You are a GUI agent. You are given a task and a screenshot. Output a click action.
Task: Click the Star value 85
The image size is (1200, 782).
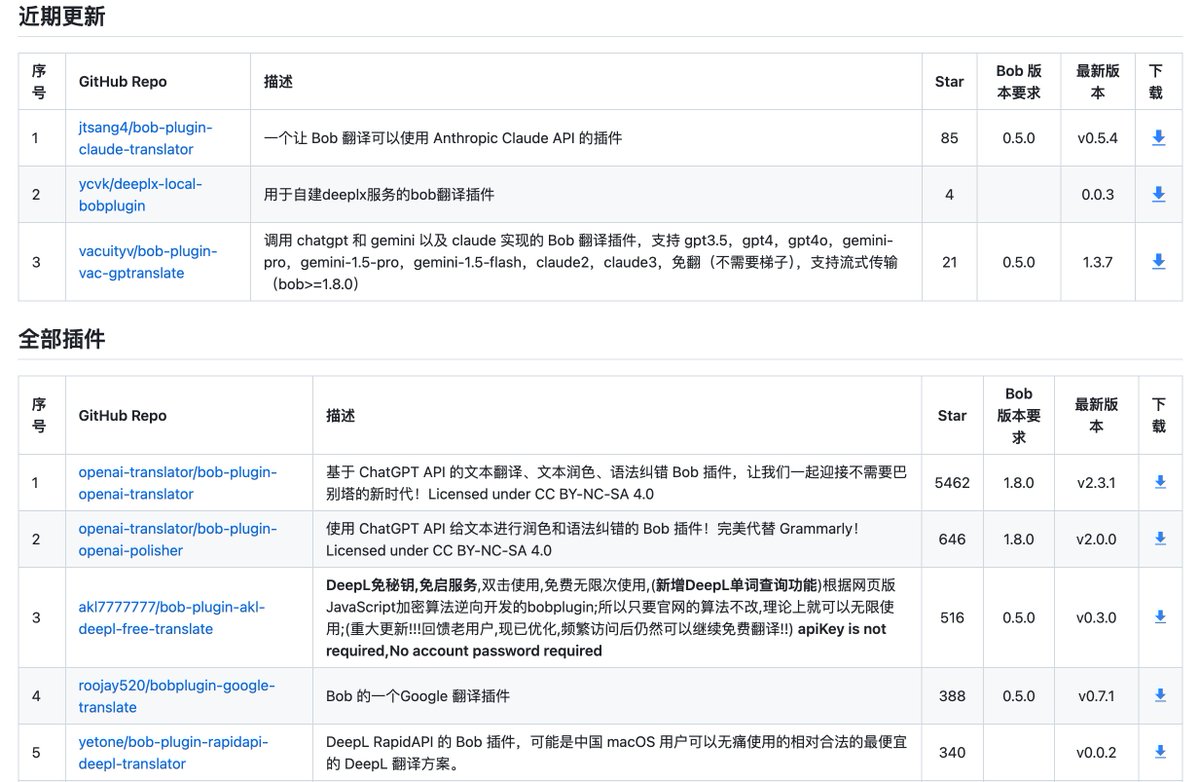(949, 138)
